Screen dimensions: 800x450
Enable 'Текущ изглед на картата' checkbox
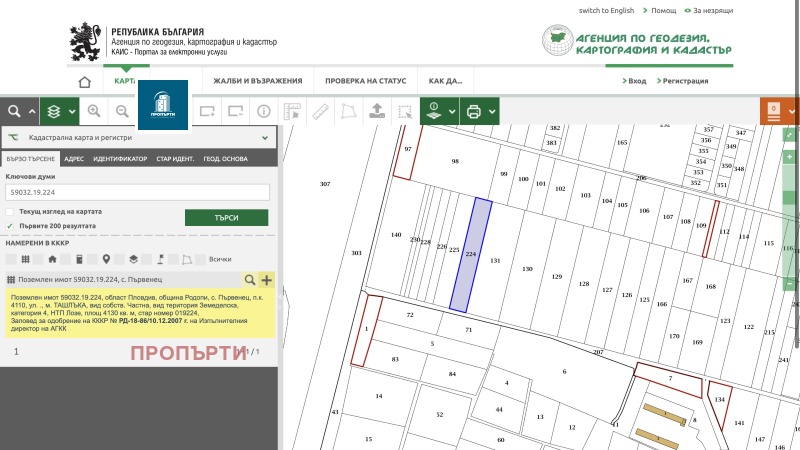10,212
